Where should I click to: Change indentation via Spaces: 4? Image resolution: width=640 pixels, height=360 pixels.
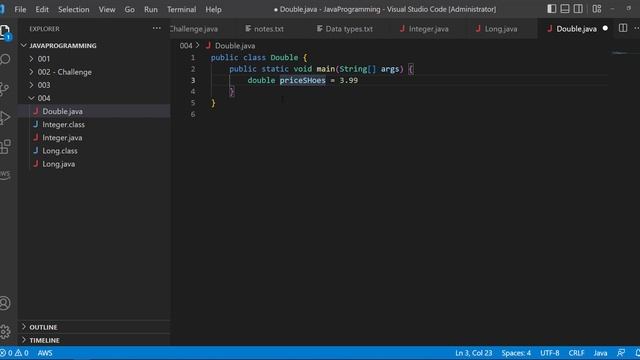pos(516,353)
